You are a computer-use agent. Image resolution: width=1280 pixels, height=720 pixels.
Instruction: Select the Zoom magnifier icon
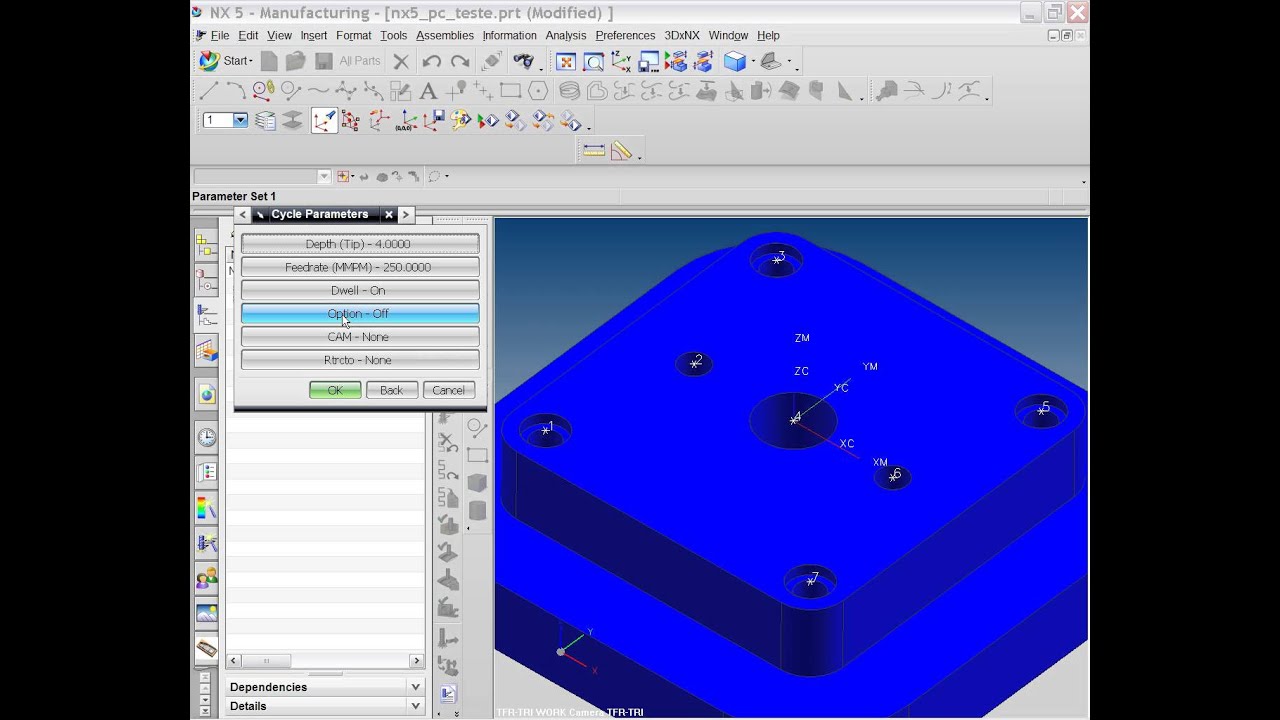(x=593, y=62)
